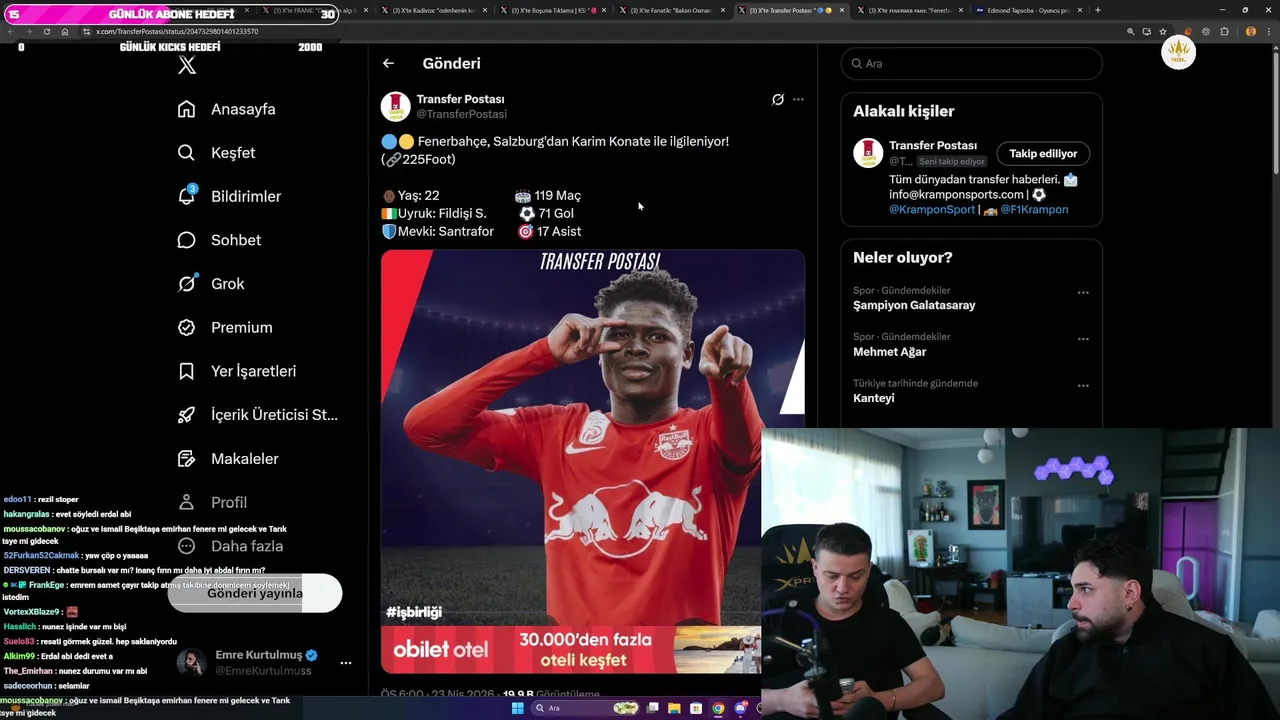Viewport: 1280px width, 720px height.
Task: Open Sohbet chat messages
Action: coord(219,240)
